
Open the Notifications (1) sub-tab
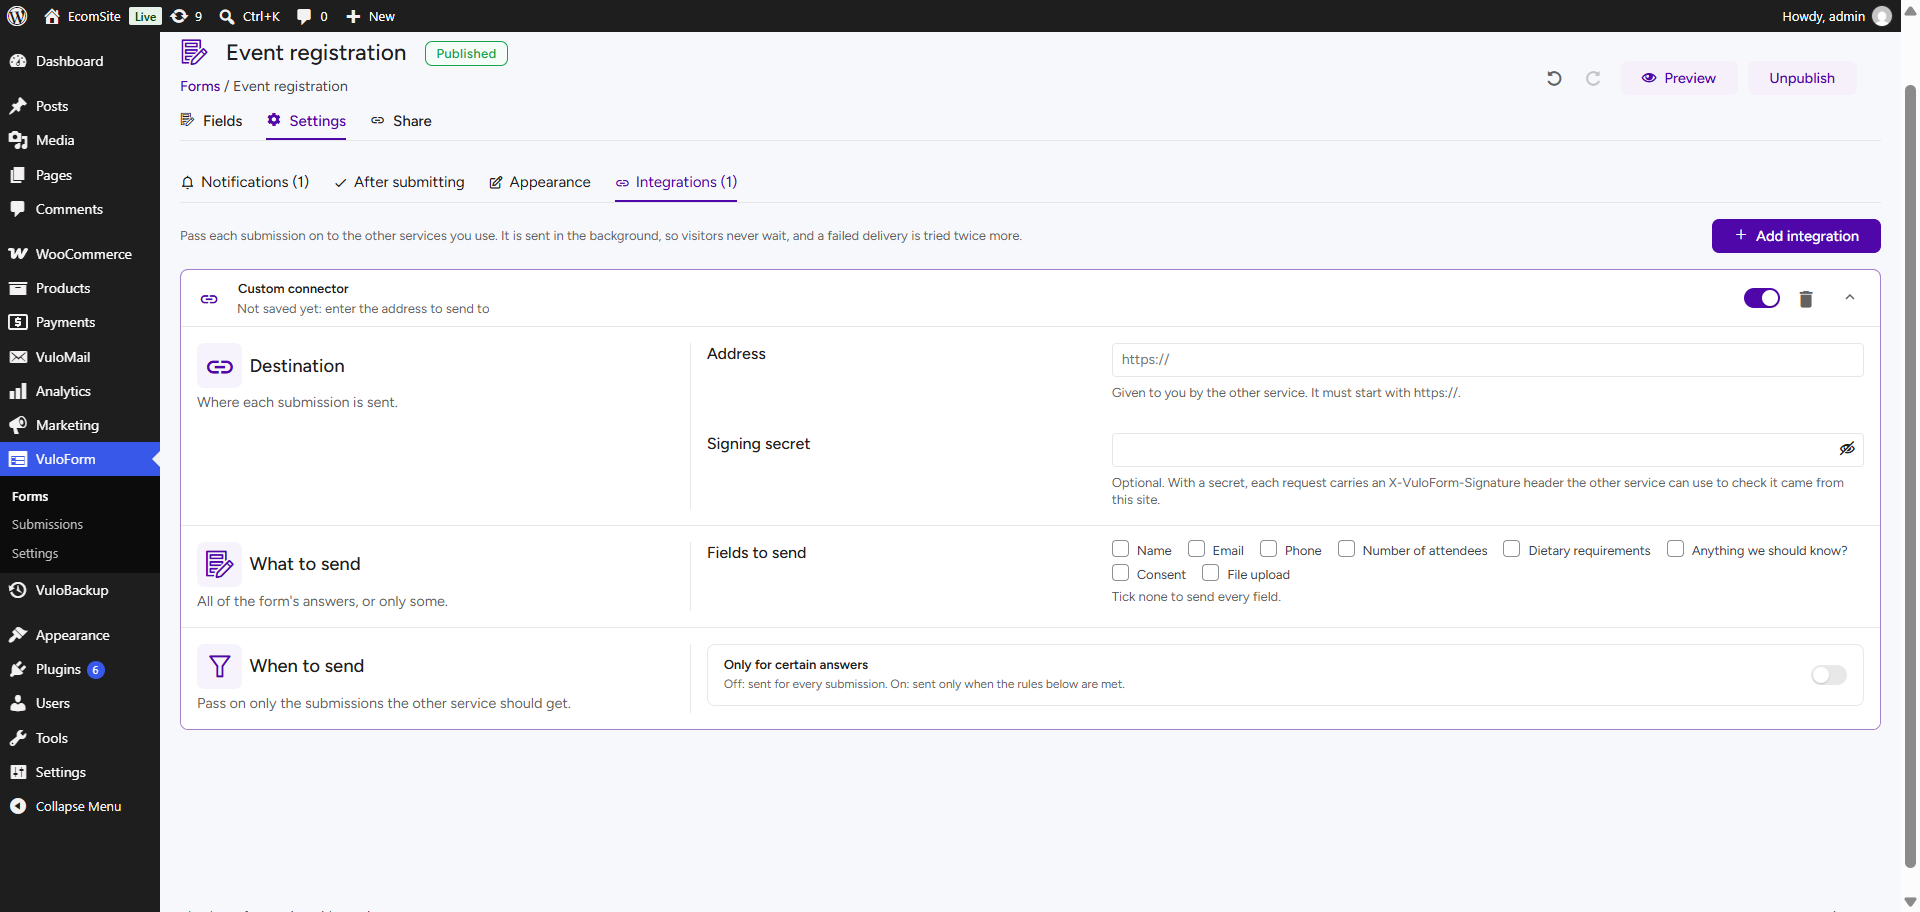pyautogui.click(x=245, y=182)
